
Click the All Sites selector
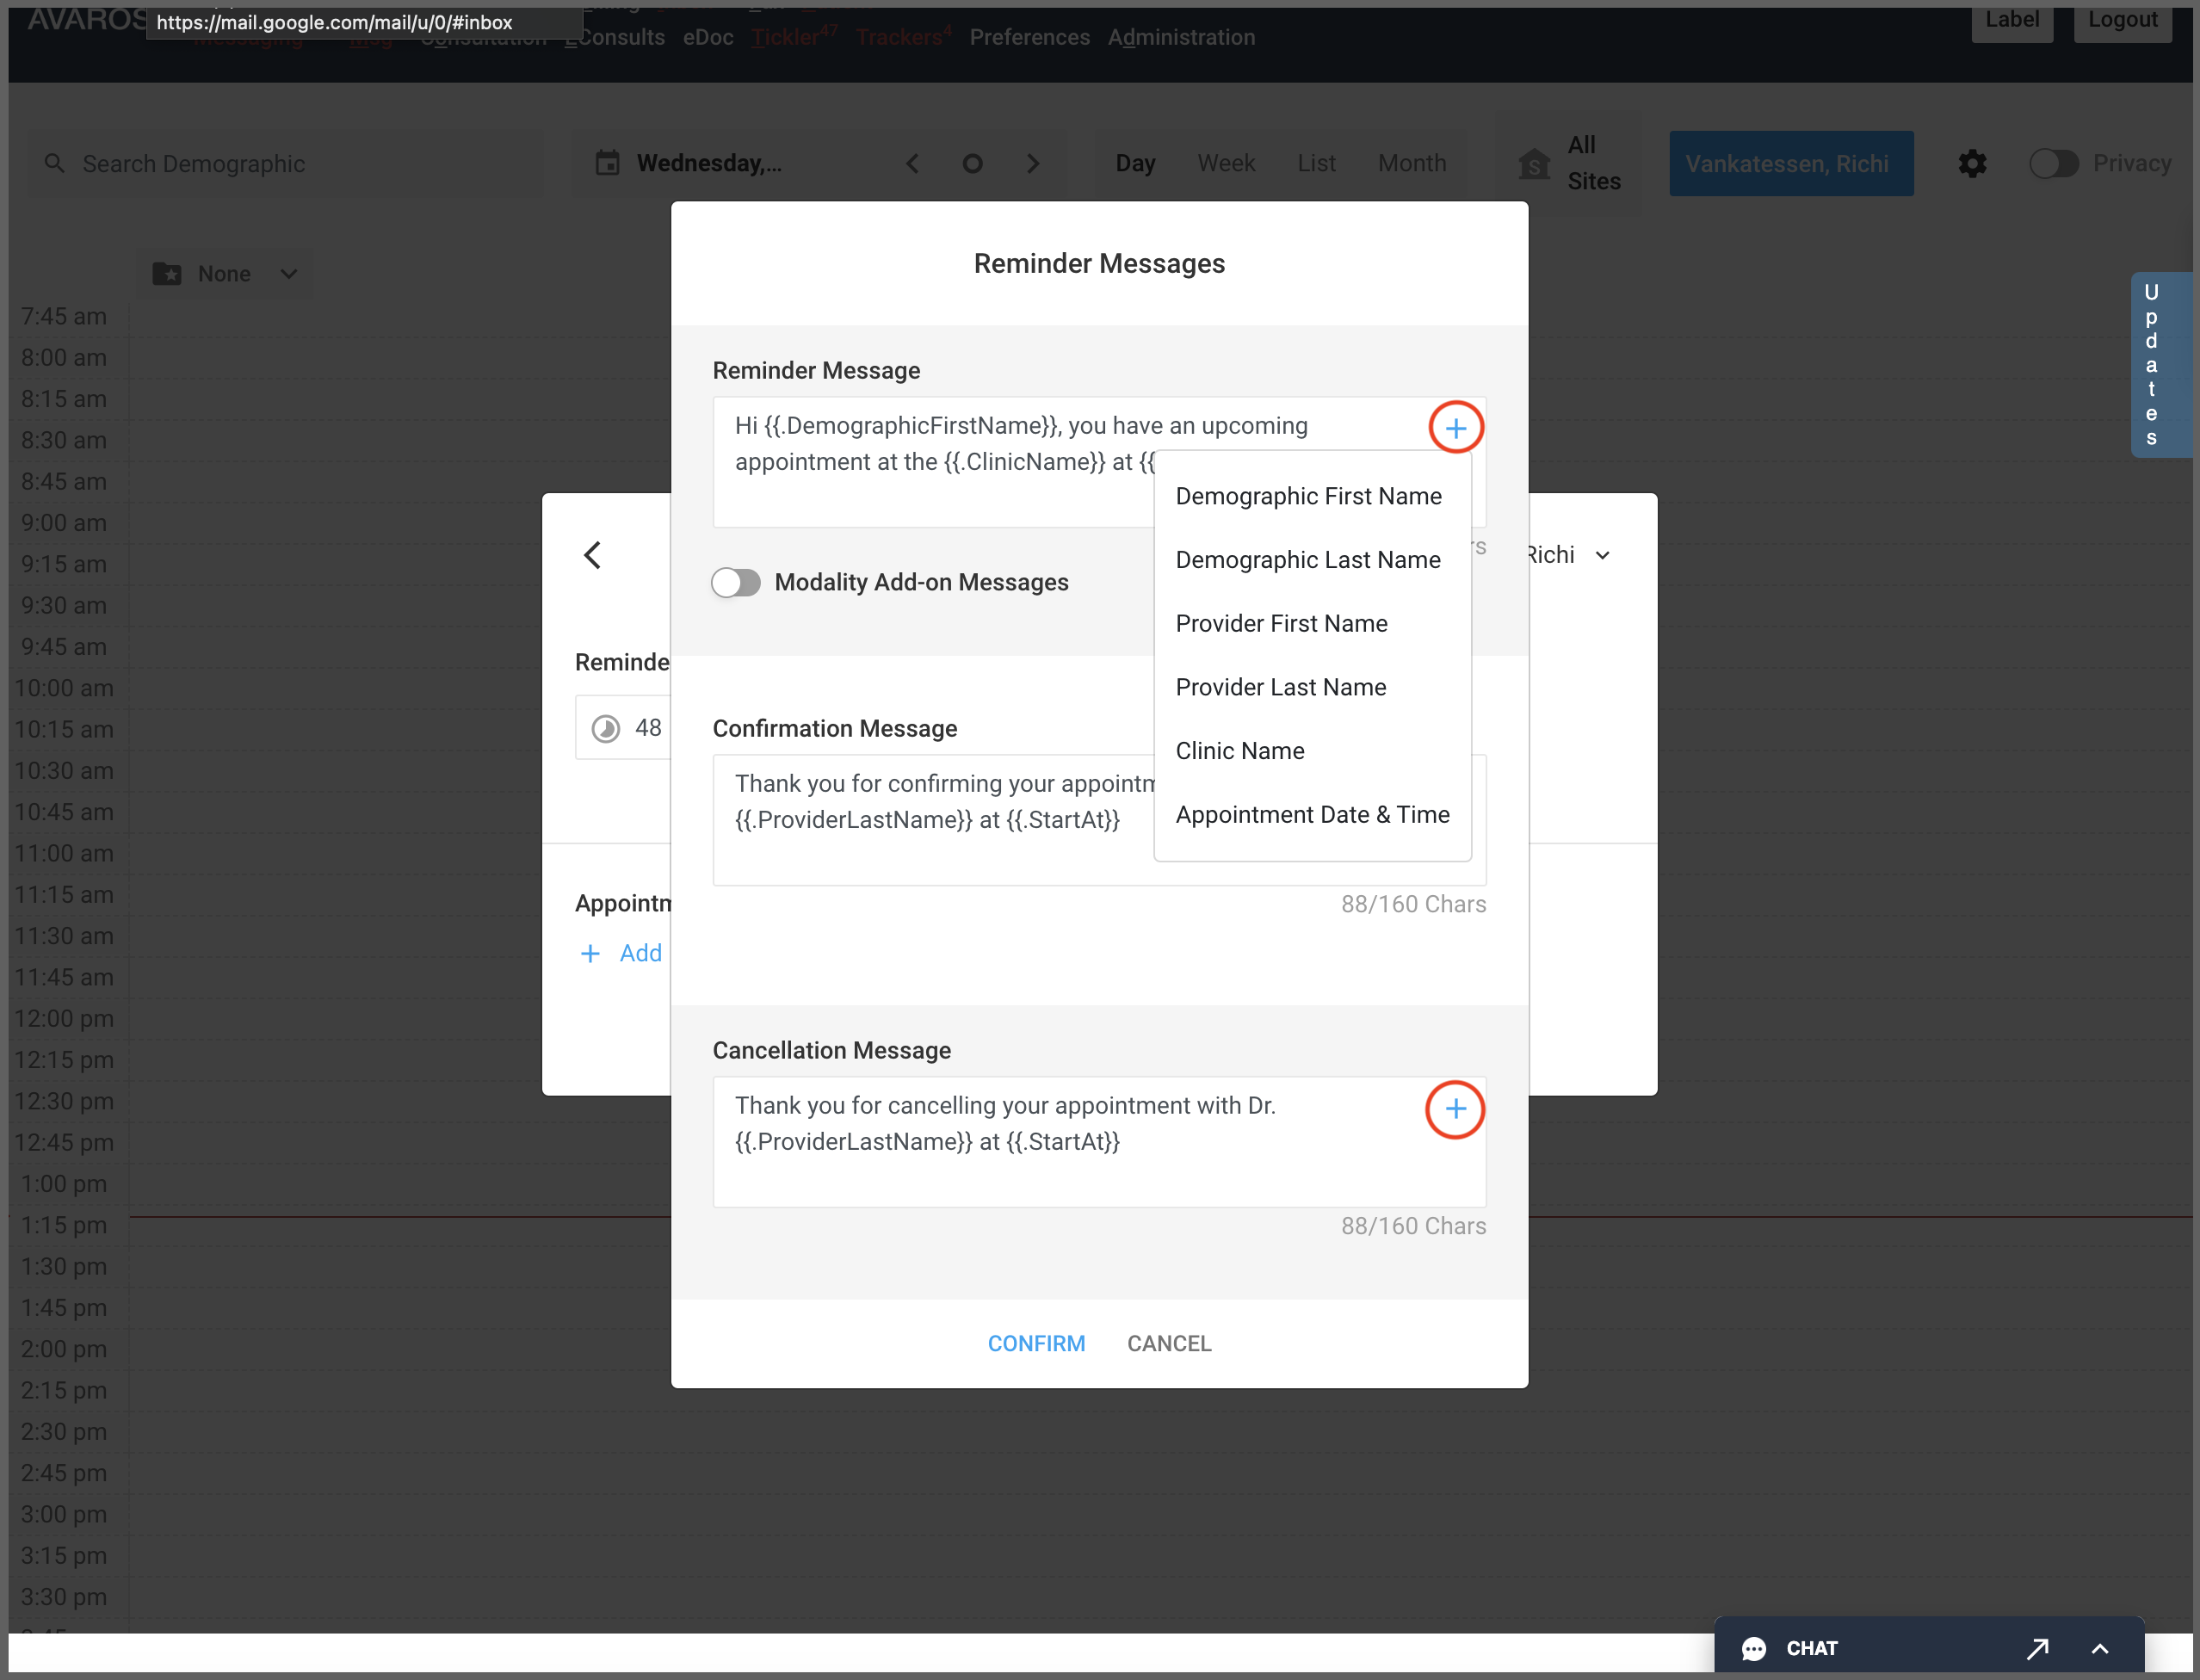click(x=1569, y=163)
